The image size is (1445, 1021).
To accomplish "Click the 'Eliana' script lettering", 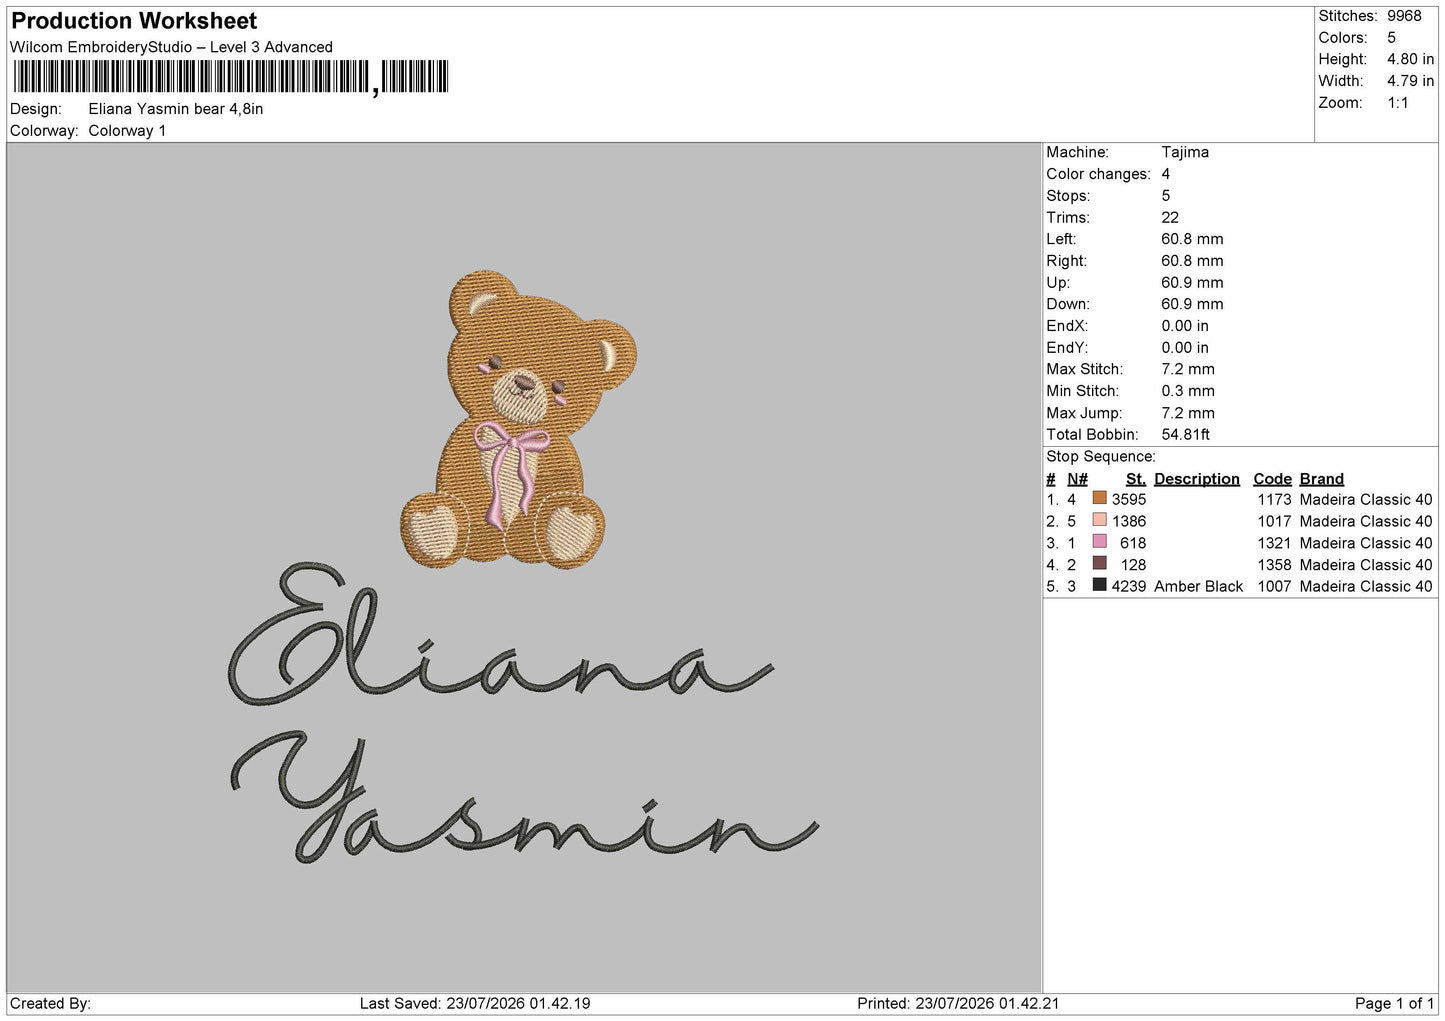I will click(500, 634).
